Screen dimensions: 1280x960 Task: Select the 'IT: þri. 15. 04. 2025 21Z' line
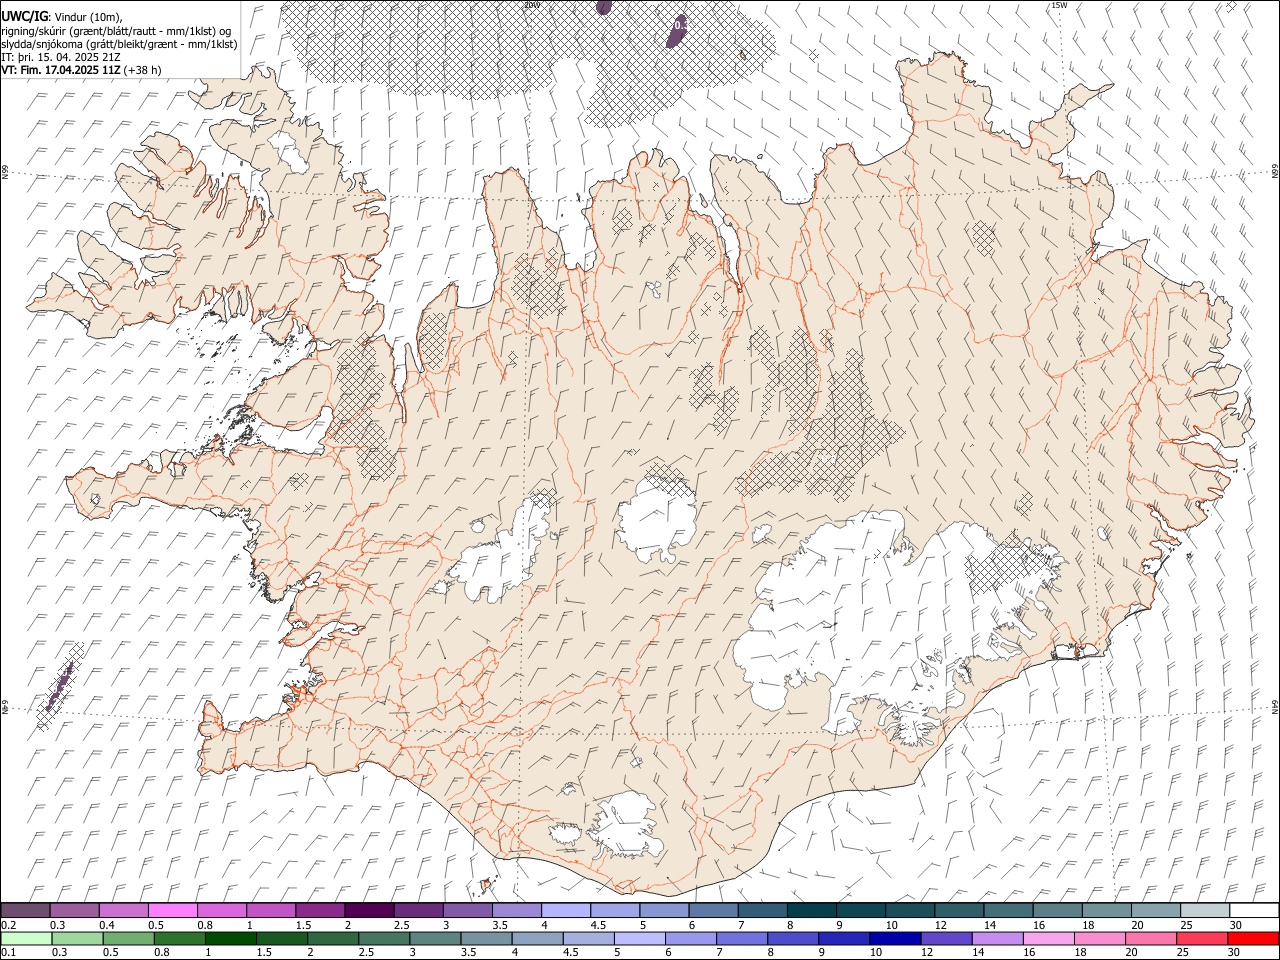pyautogui.click(x=61, y=57)
